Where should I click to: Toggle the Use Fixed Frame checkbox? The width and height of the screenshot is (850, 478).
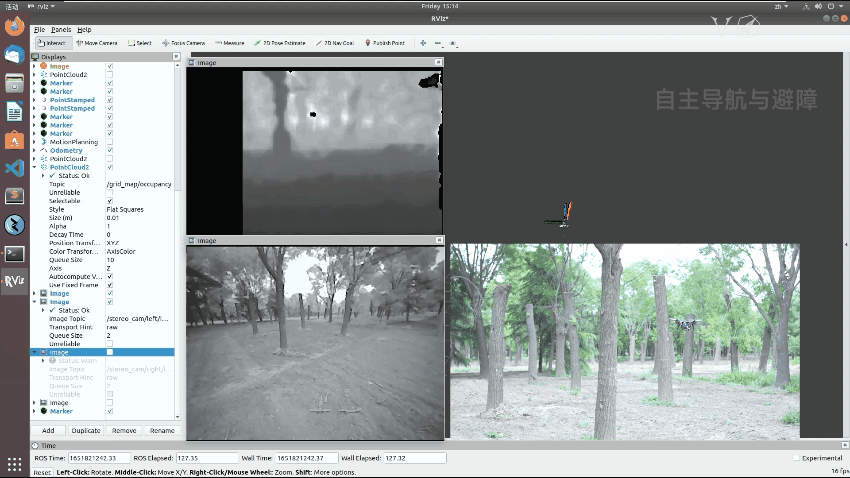(x=110, y=285)
